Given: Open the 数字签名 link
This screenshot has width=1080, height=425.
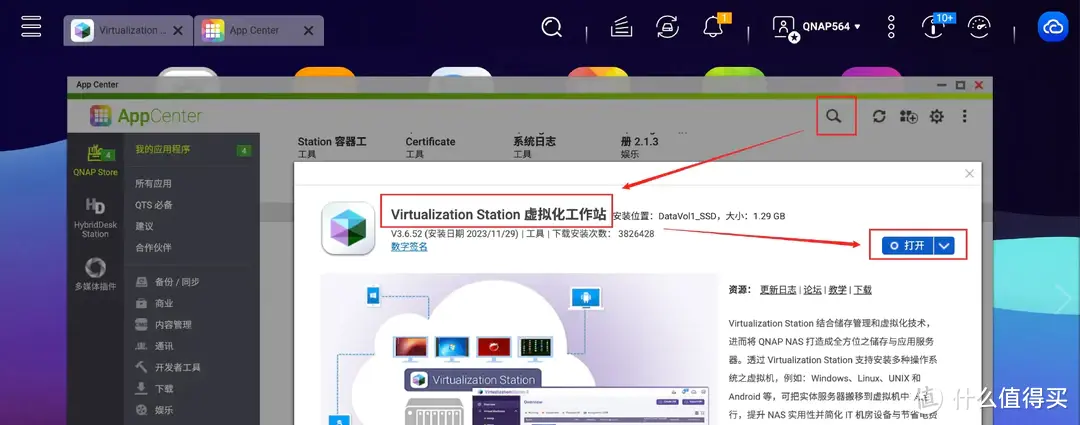Looking at the screenshot, I should 409,247.
